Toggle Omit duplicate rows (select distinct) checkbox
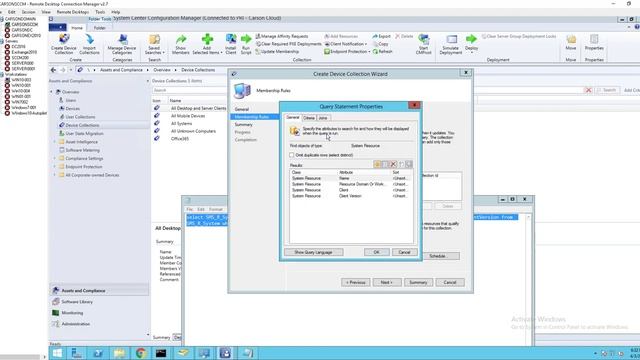The image size is (640, 360). 291,155
